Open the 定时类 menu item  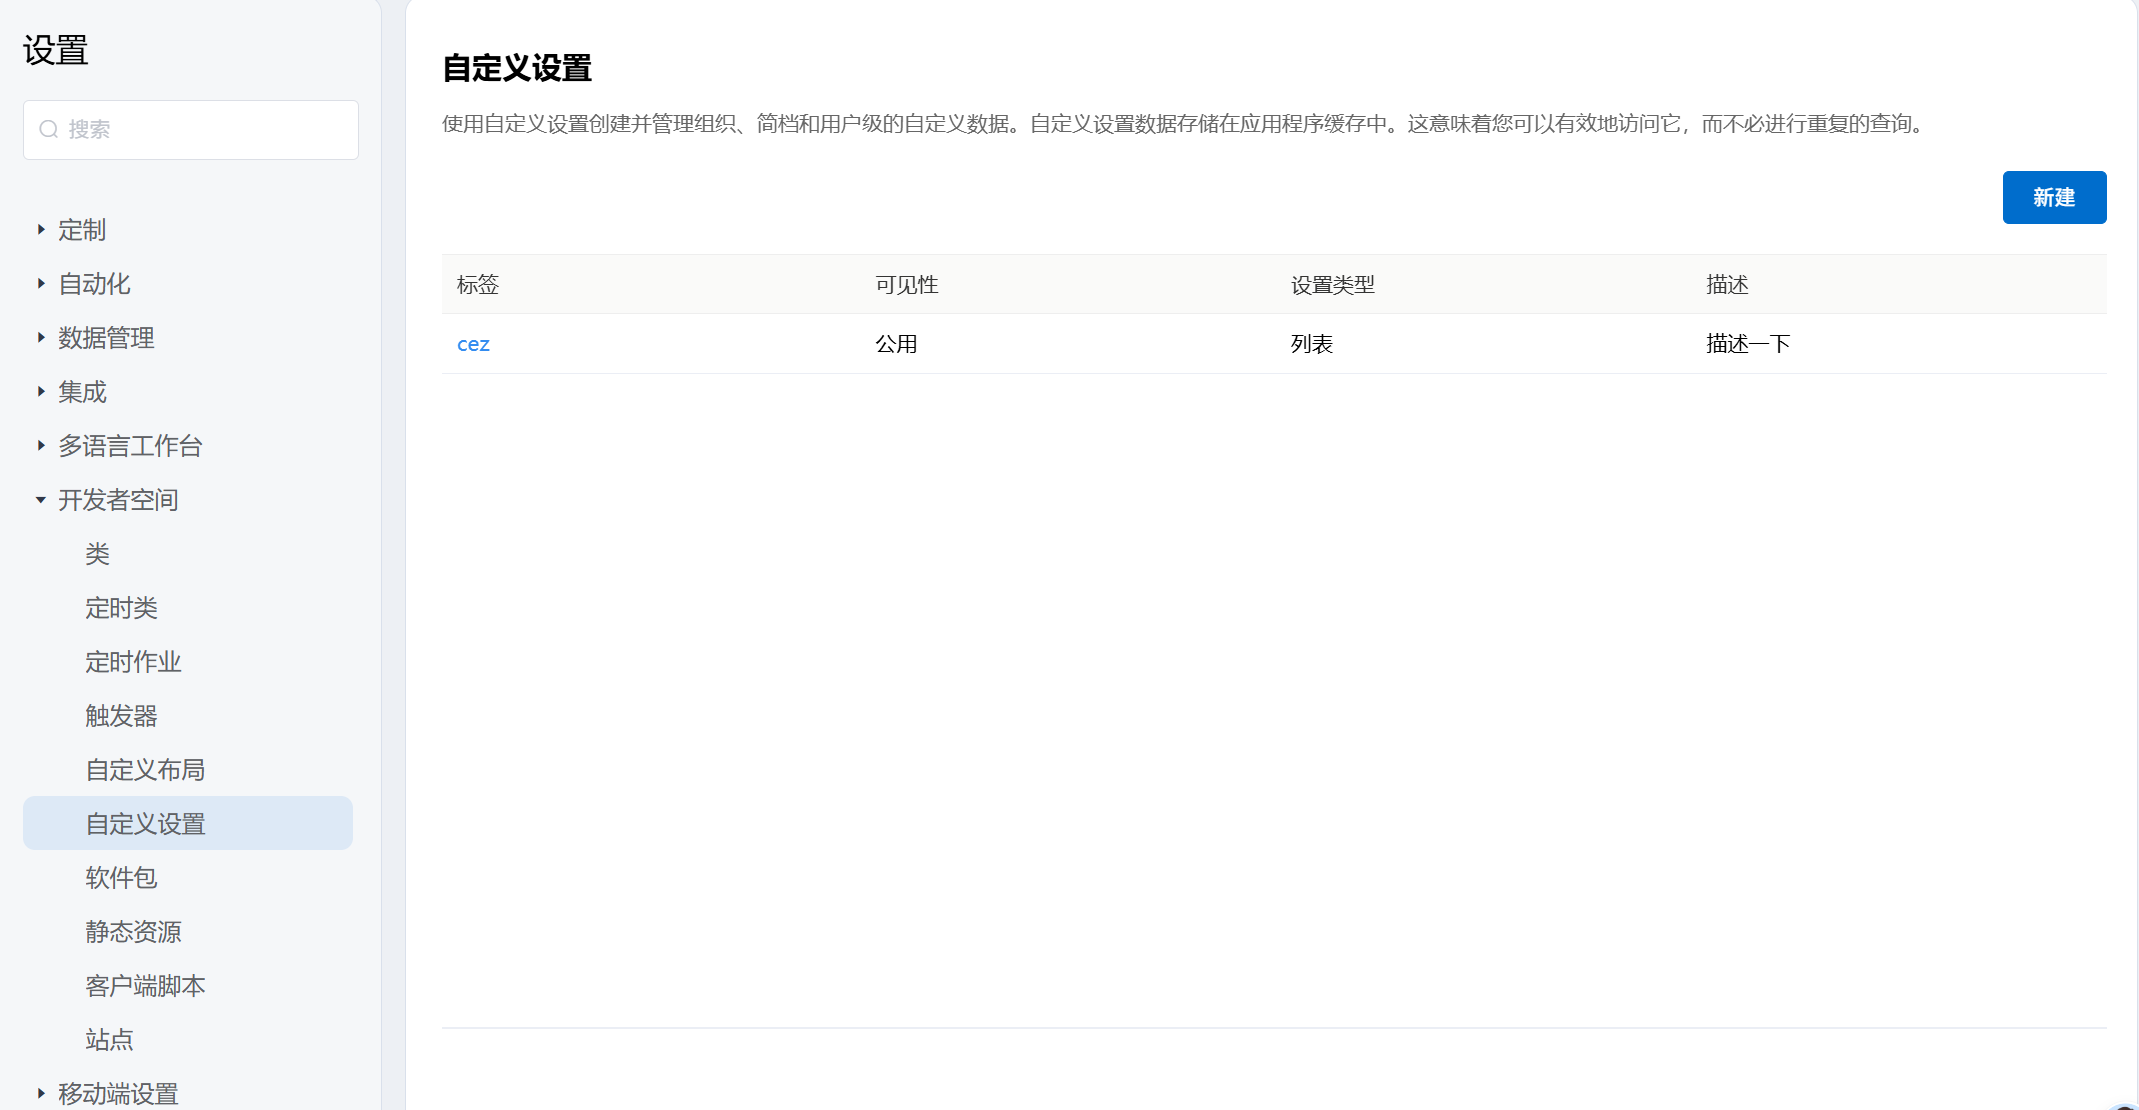tap(121, 608)
